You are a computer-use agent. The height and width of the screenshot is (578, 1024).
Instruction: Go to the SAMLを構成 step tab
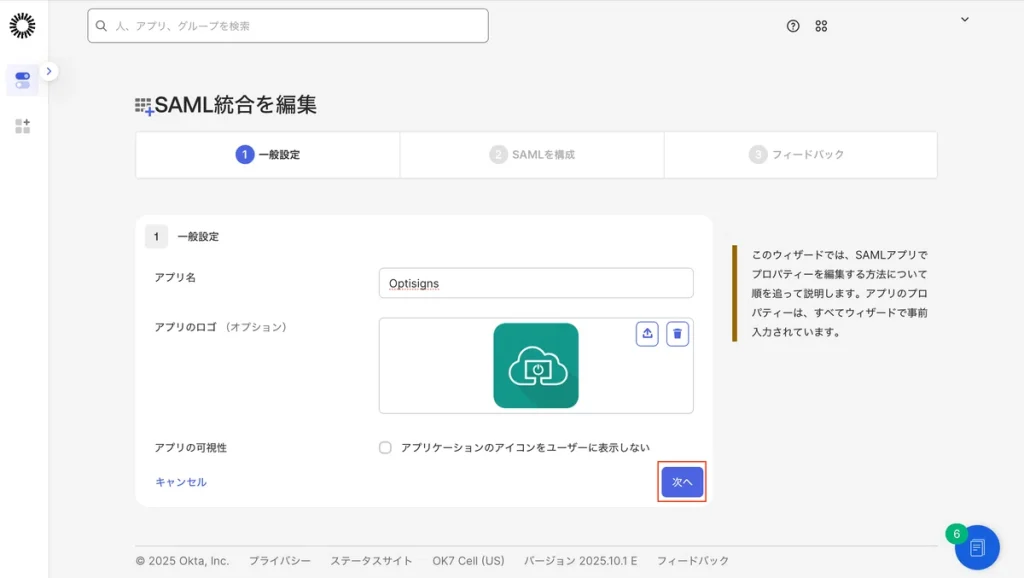532,155
